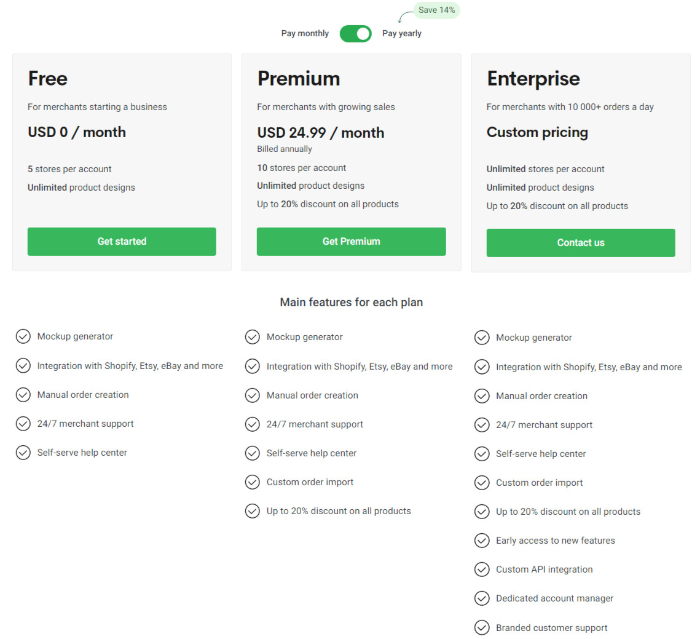This screenshot has height=639, width=700.
Task: Click checkmark beside Free plan 24/7 merchant support
Action: coord(23,424)
